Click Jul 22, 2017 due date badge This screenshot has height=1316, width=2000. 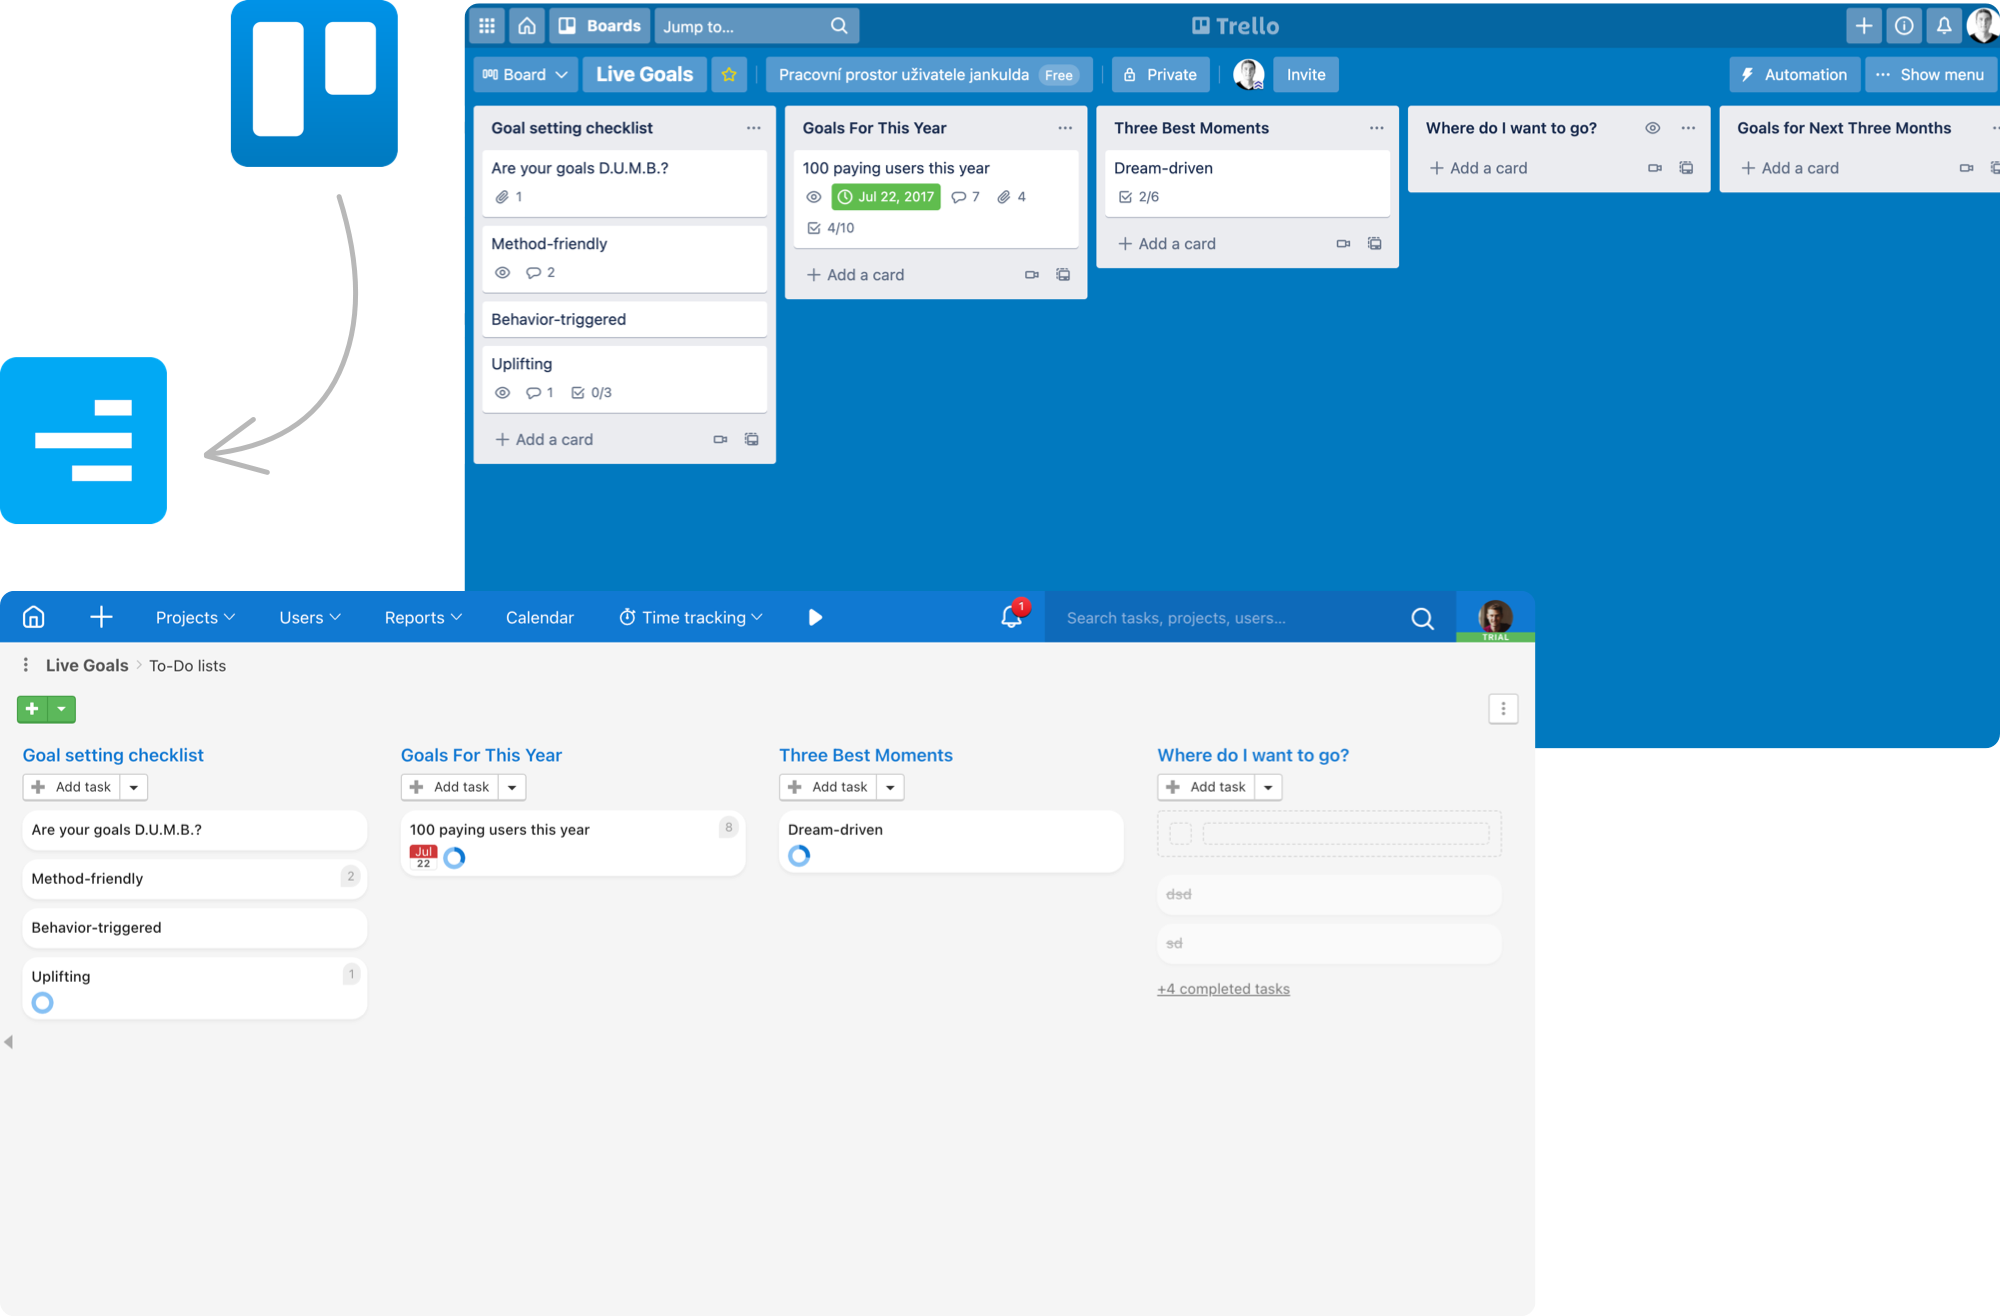pos(886,197)
